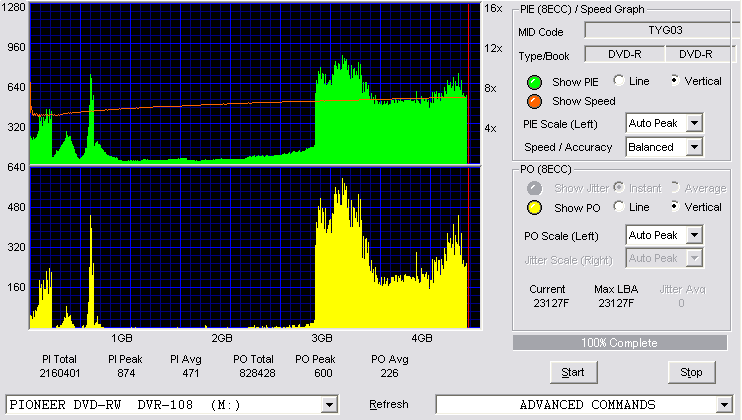Click the first DVD-R Type field

(625, 54)
